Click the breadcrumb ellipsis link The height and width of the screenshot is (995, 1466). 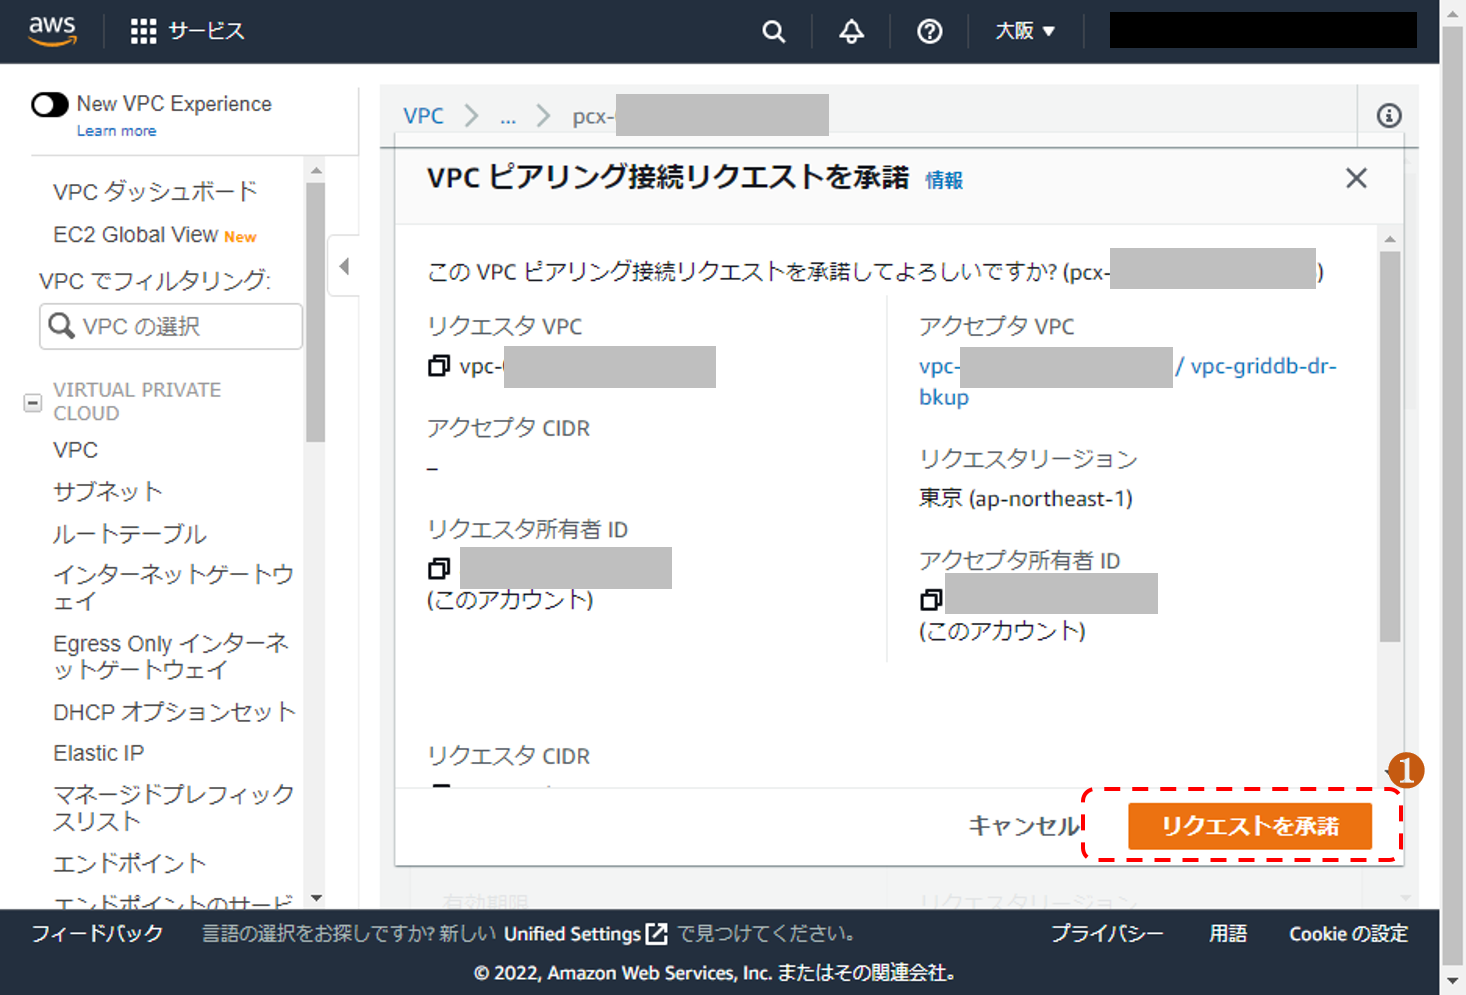508,117
